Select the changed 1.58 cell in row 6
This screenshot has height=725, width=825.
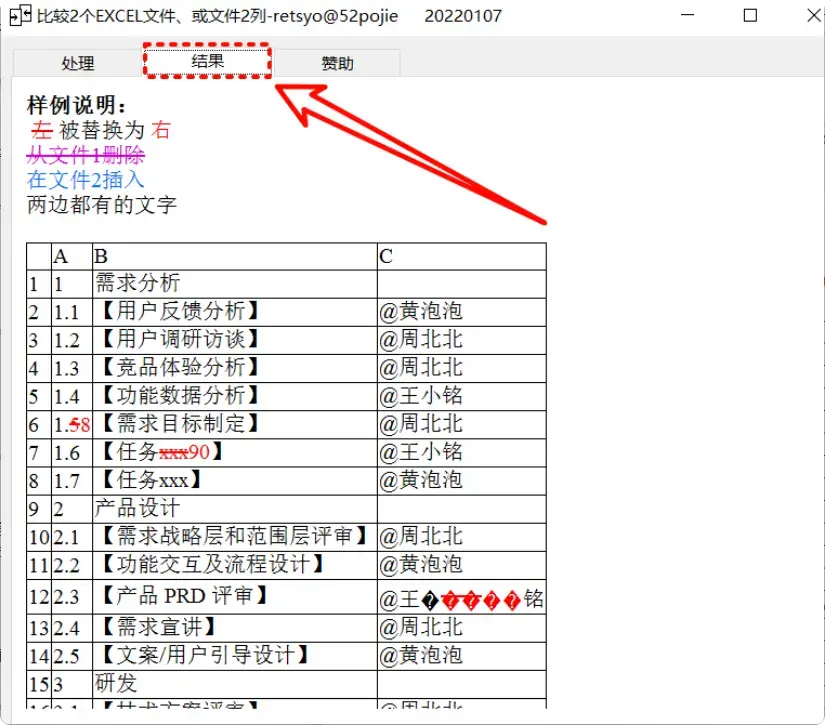[x=65, y=424]
